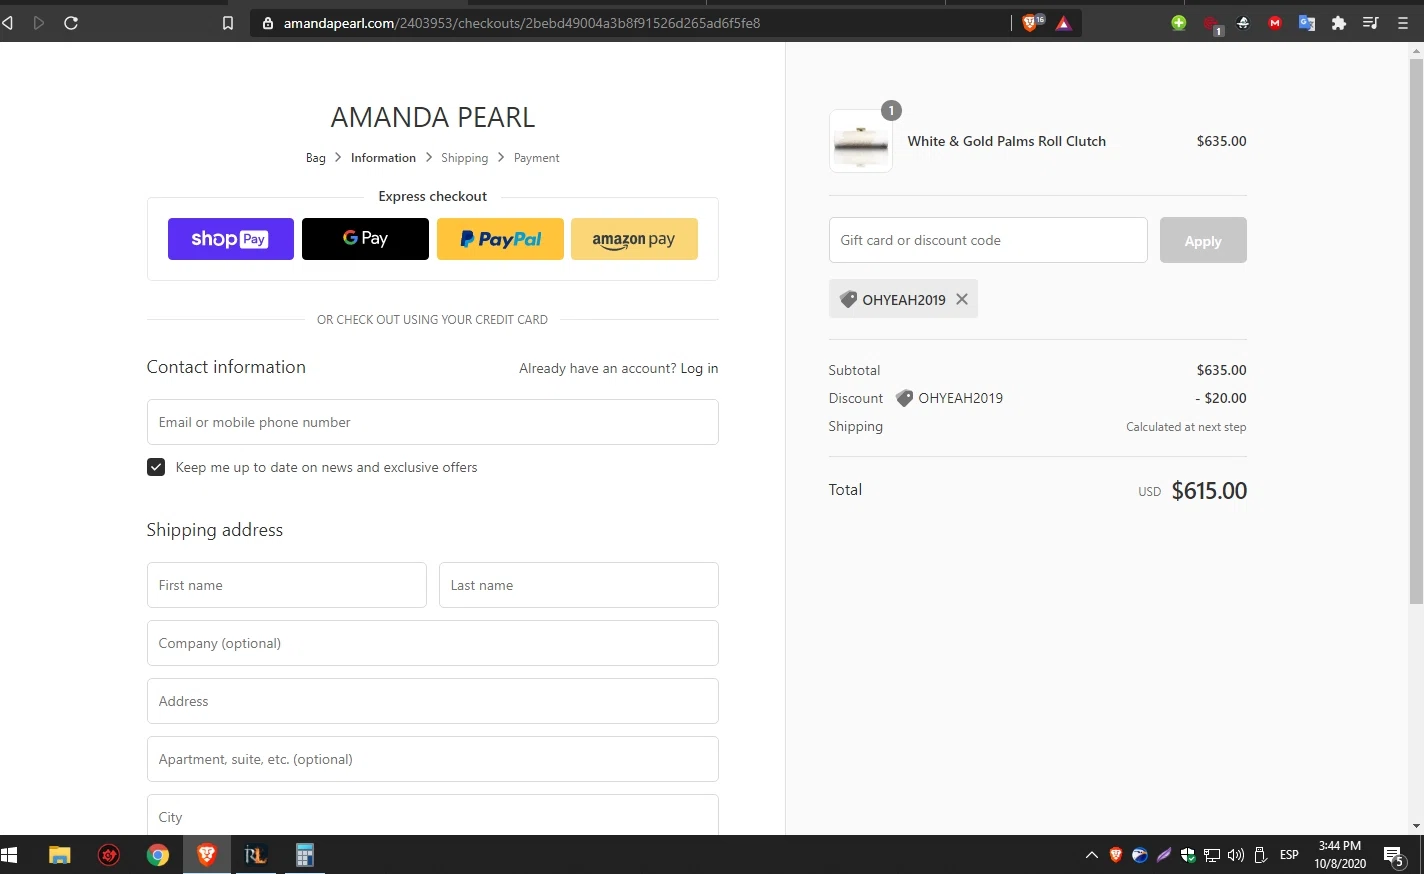
Task: Open File Explorer from the taskbar
Action: [60, 855]
